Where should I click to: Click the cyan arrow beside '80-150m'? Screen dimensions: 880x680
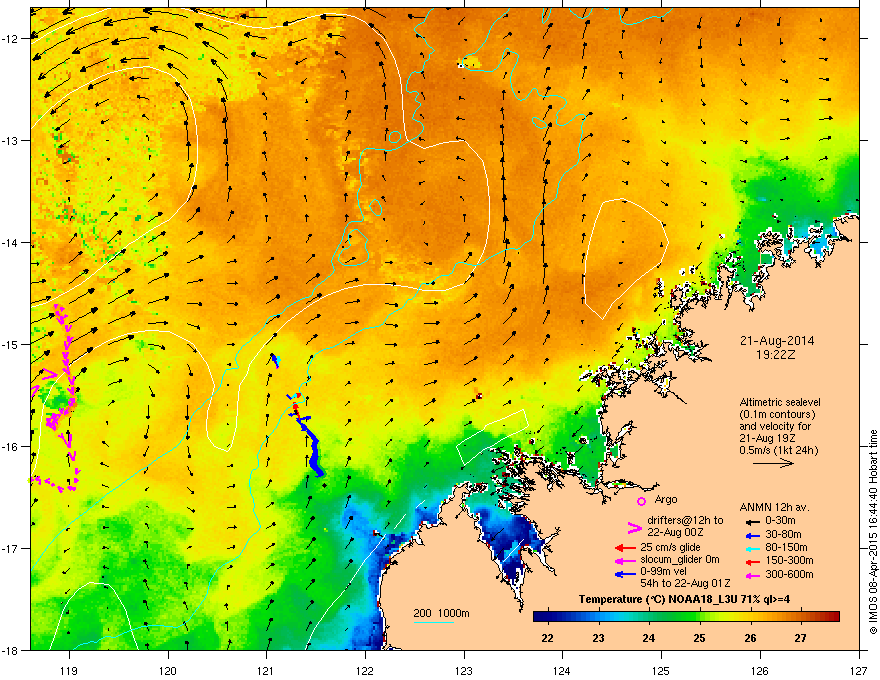pos(751,548)
